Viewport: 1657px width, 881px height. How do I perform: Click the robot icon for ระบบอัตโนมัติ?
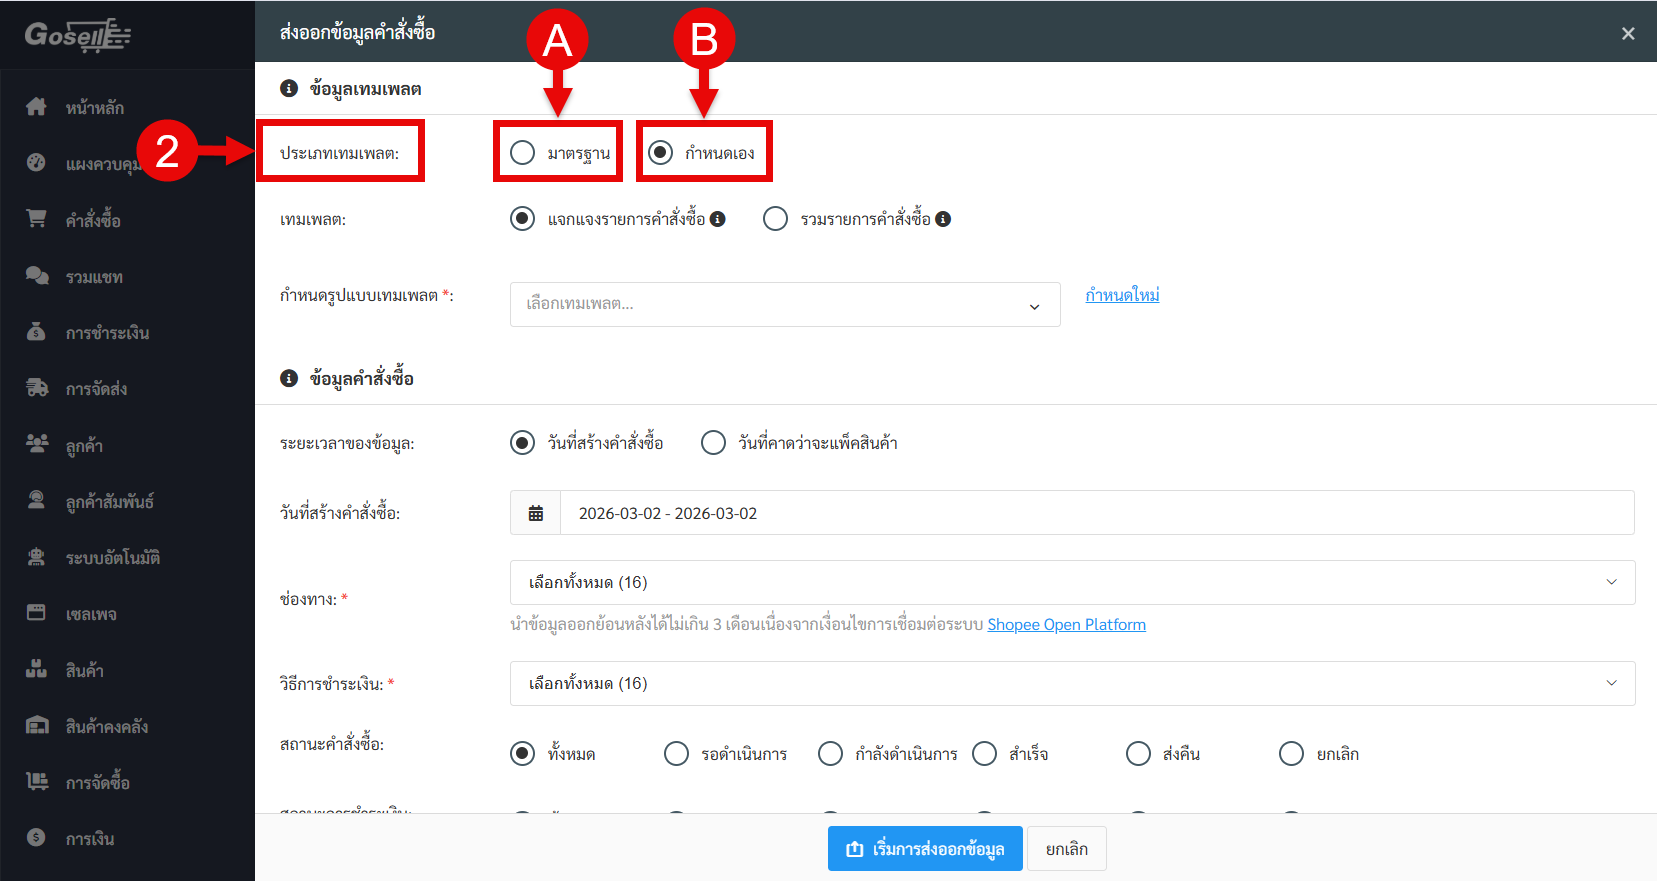pyautogui.click(x=36, y=557)
